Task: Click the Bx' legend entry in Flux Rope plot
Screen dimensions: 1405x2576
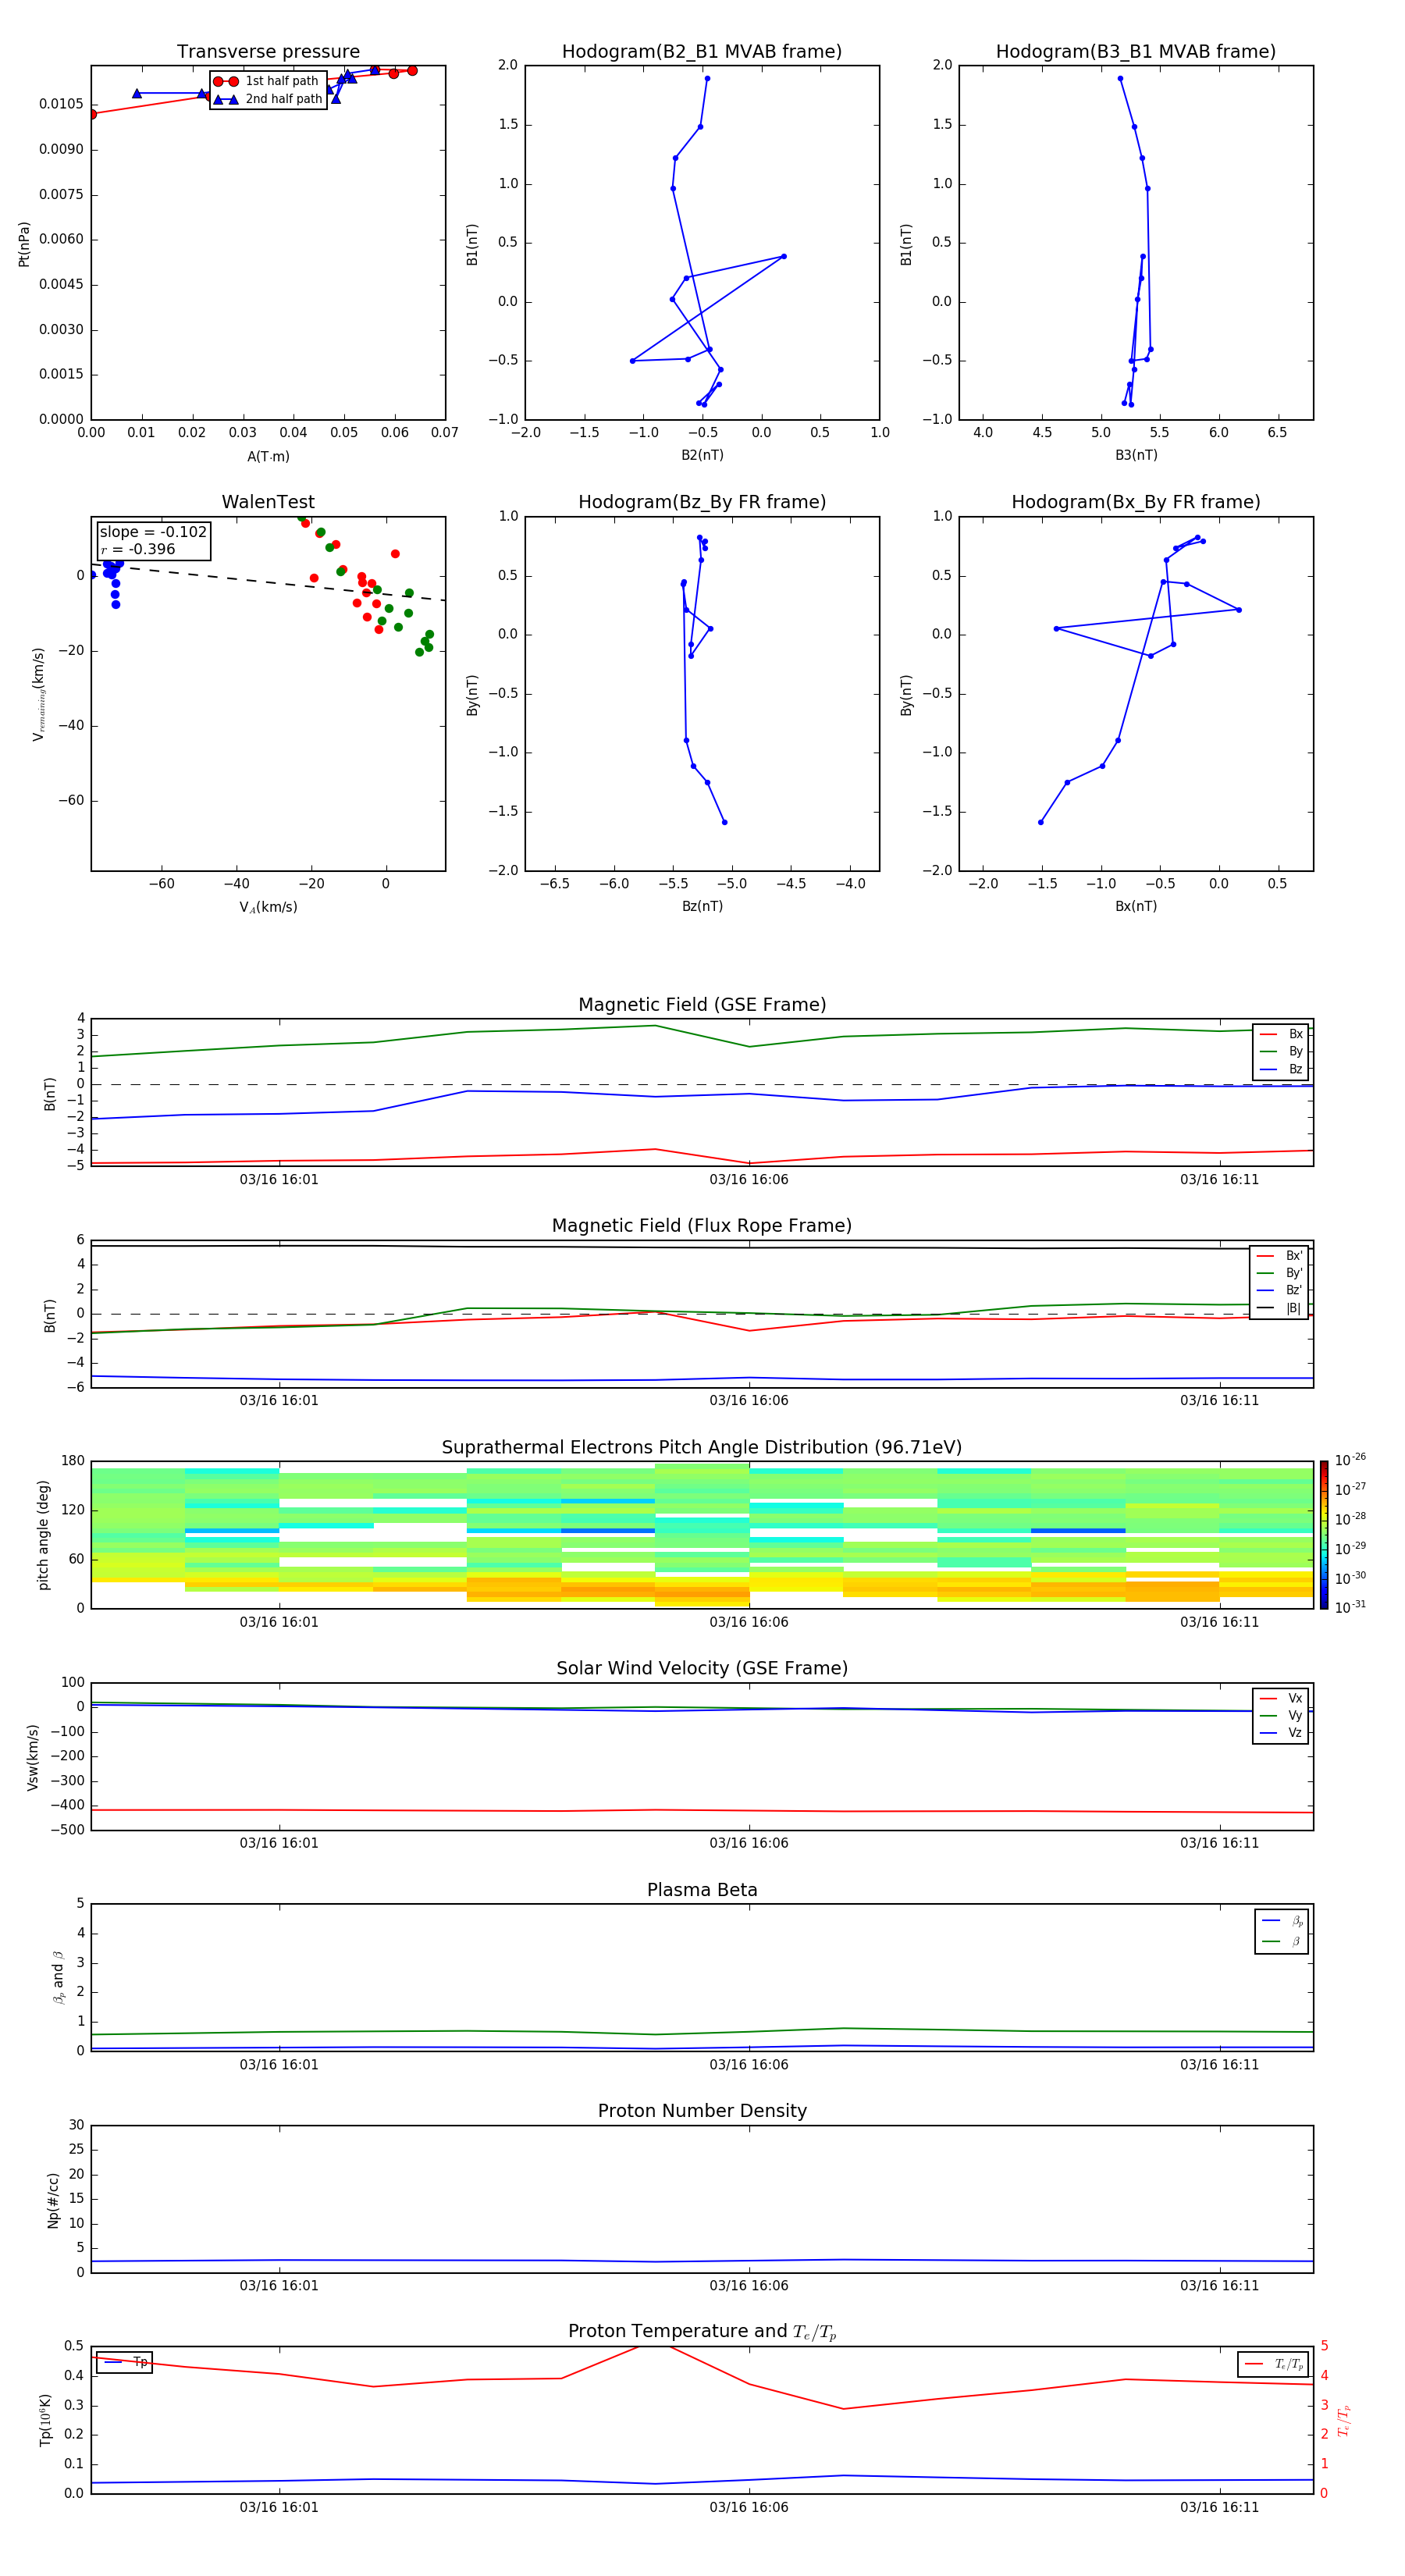Action: pos(1280,1256)
